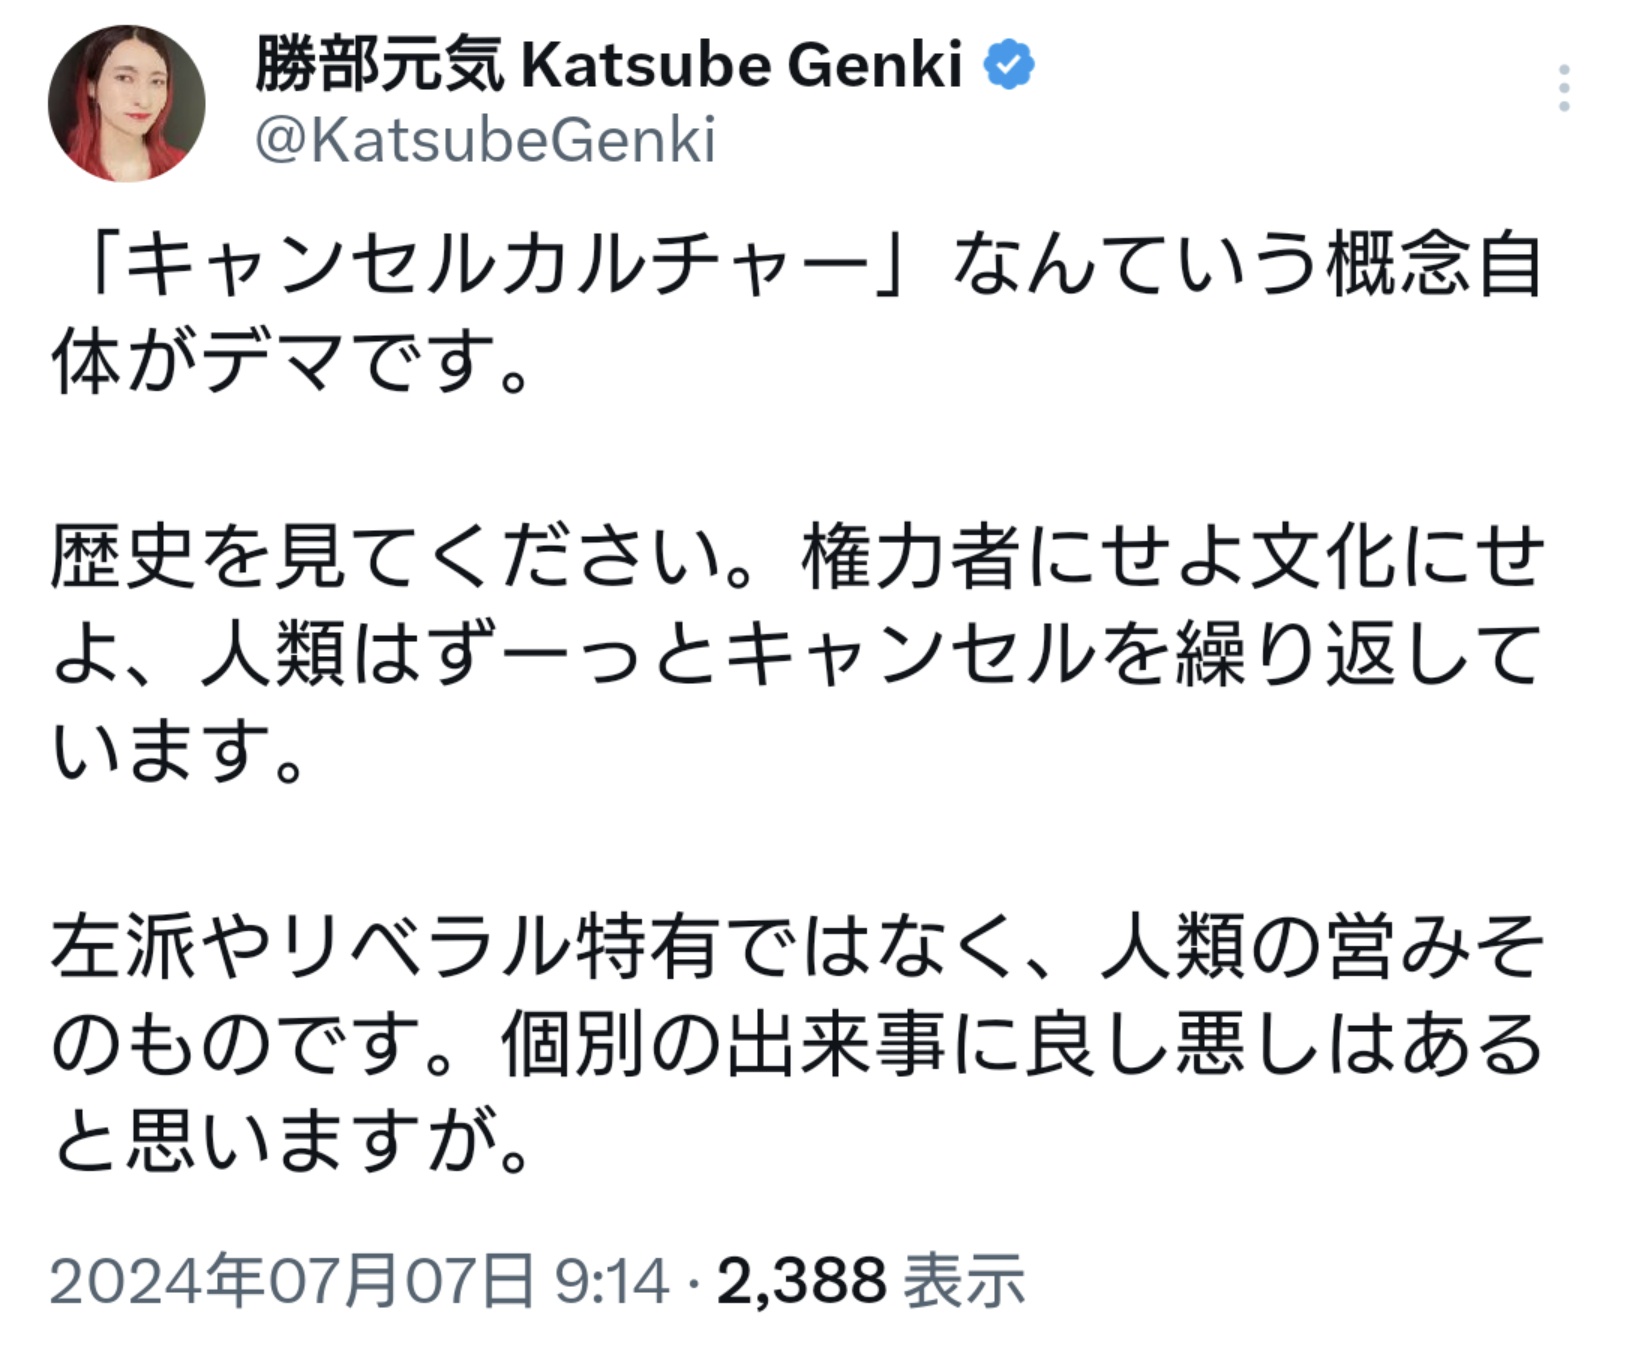Open the @KatsubeGenki handle link
Viewport: 1644px width, 1346px height.
pos(485,140)
